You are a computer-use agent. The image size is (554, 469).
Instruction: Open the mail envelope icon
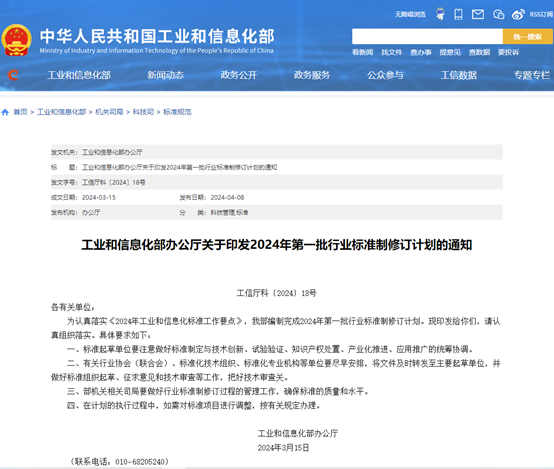(478, 14)
